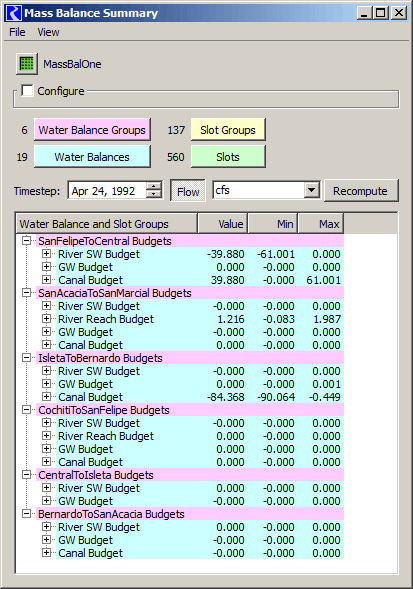
Task: Click the RiverWare logo in the title bar
Action: [14, 13]
